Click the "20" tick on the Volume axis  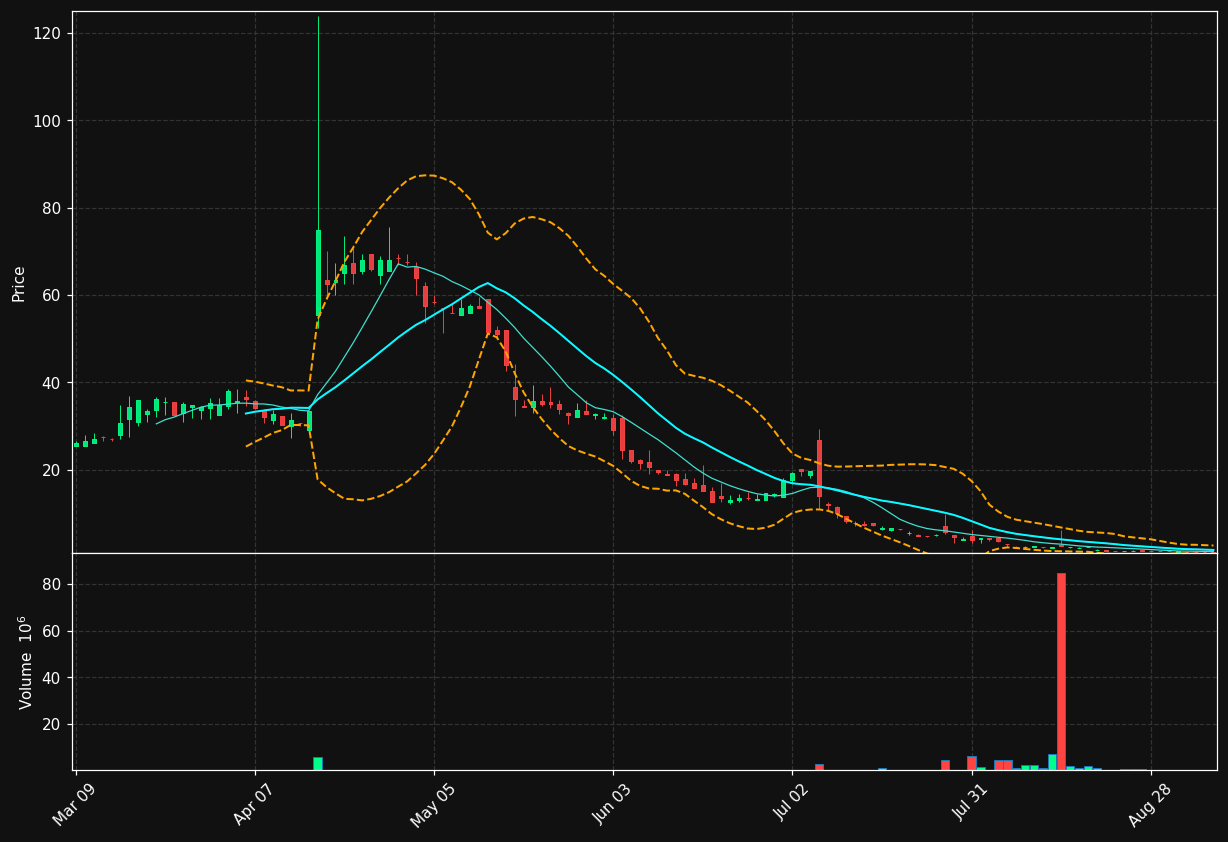[x=52, y=724]
